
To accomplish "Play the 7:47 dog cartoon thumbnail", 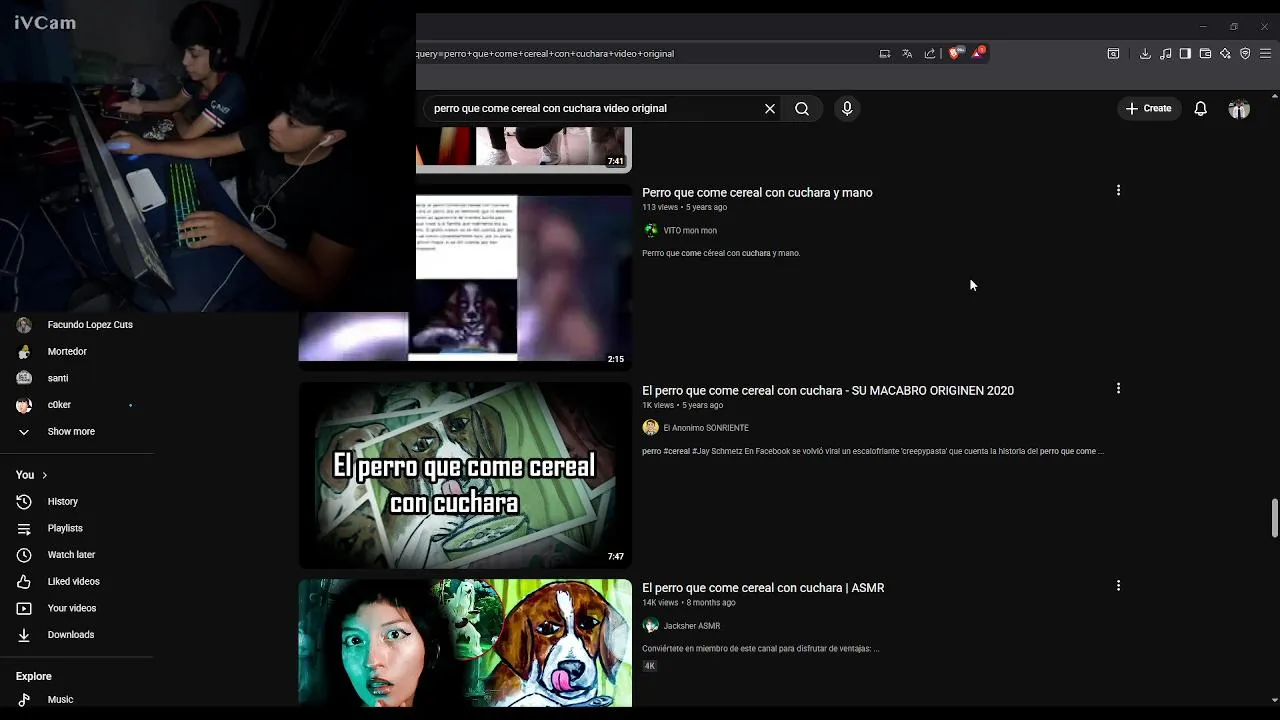I will click(x=465, y=475).
